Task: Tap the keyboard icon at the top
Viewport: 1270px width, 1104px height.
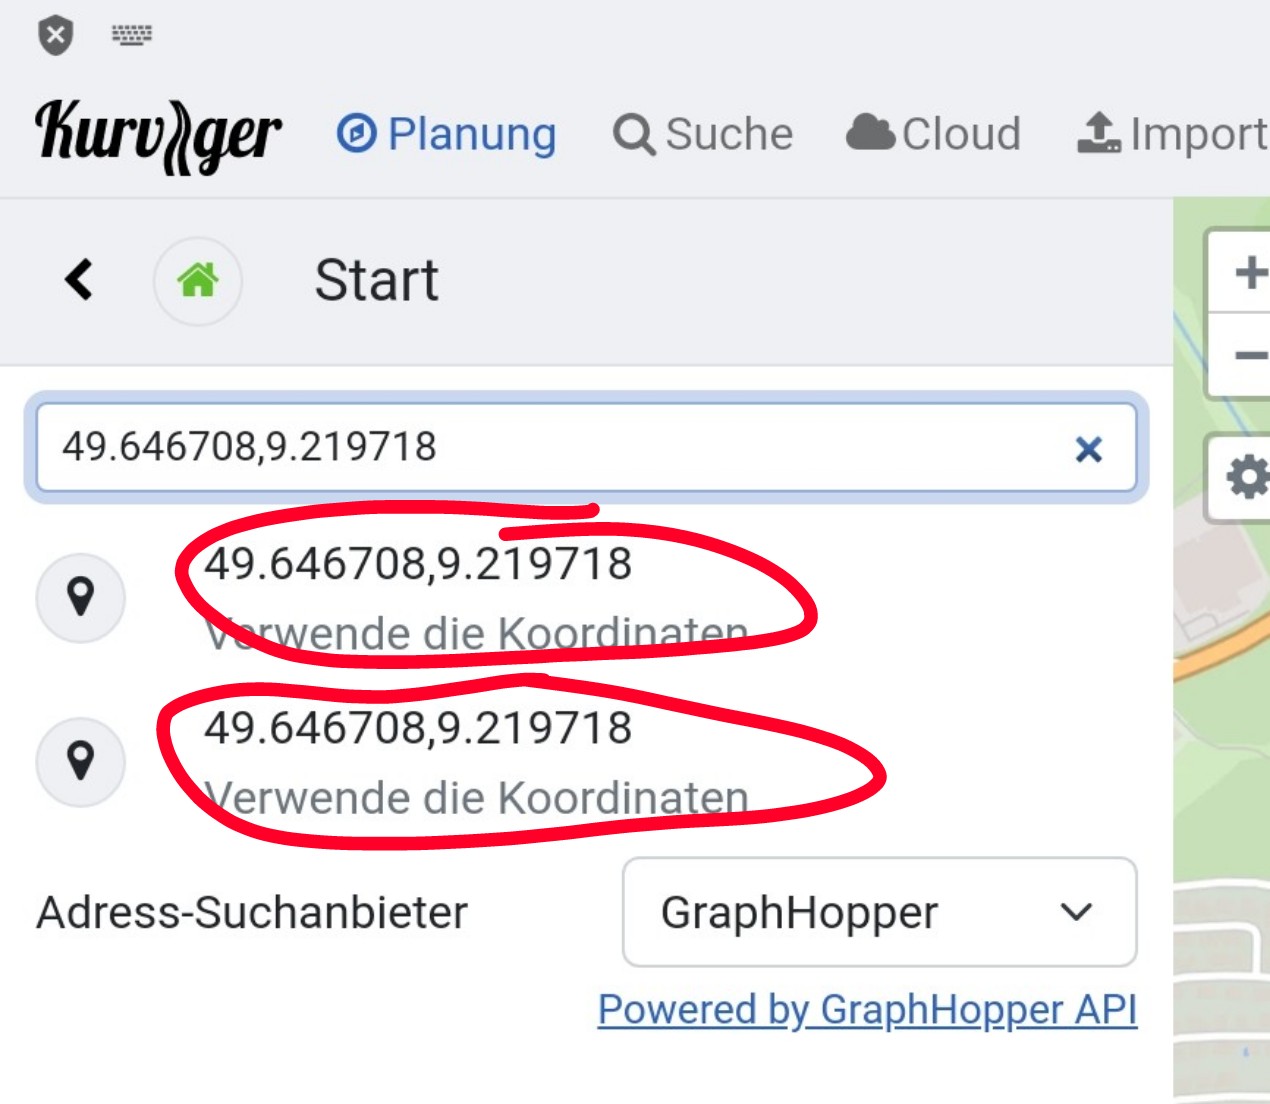Action: pos(131,36)
